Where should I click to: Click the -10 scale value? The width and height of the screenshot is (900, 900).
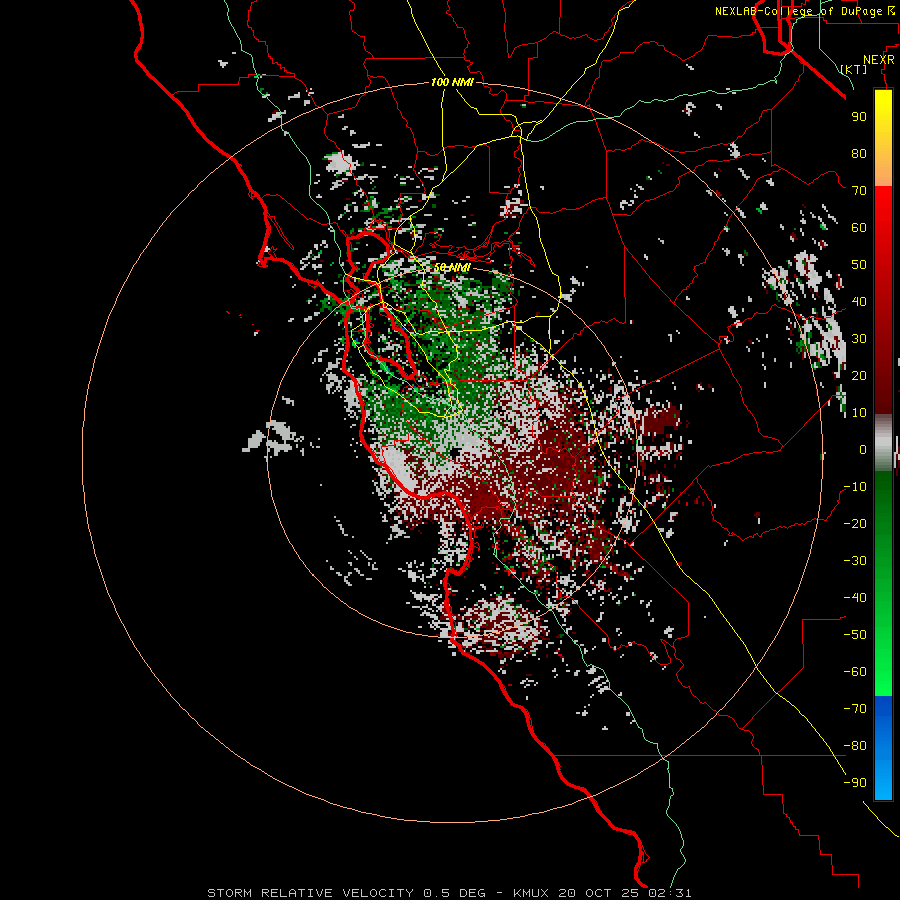(x=855, y=487)
